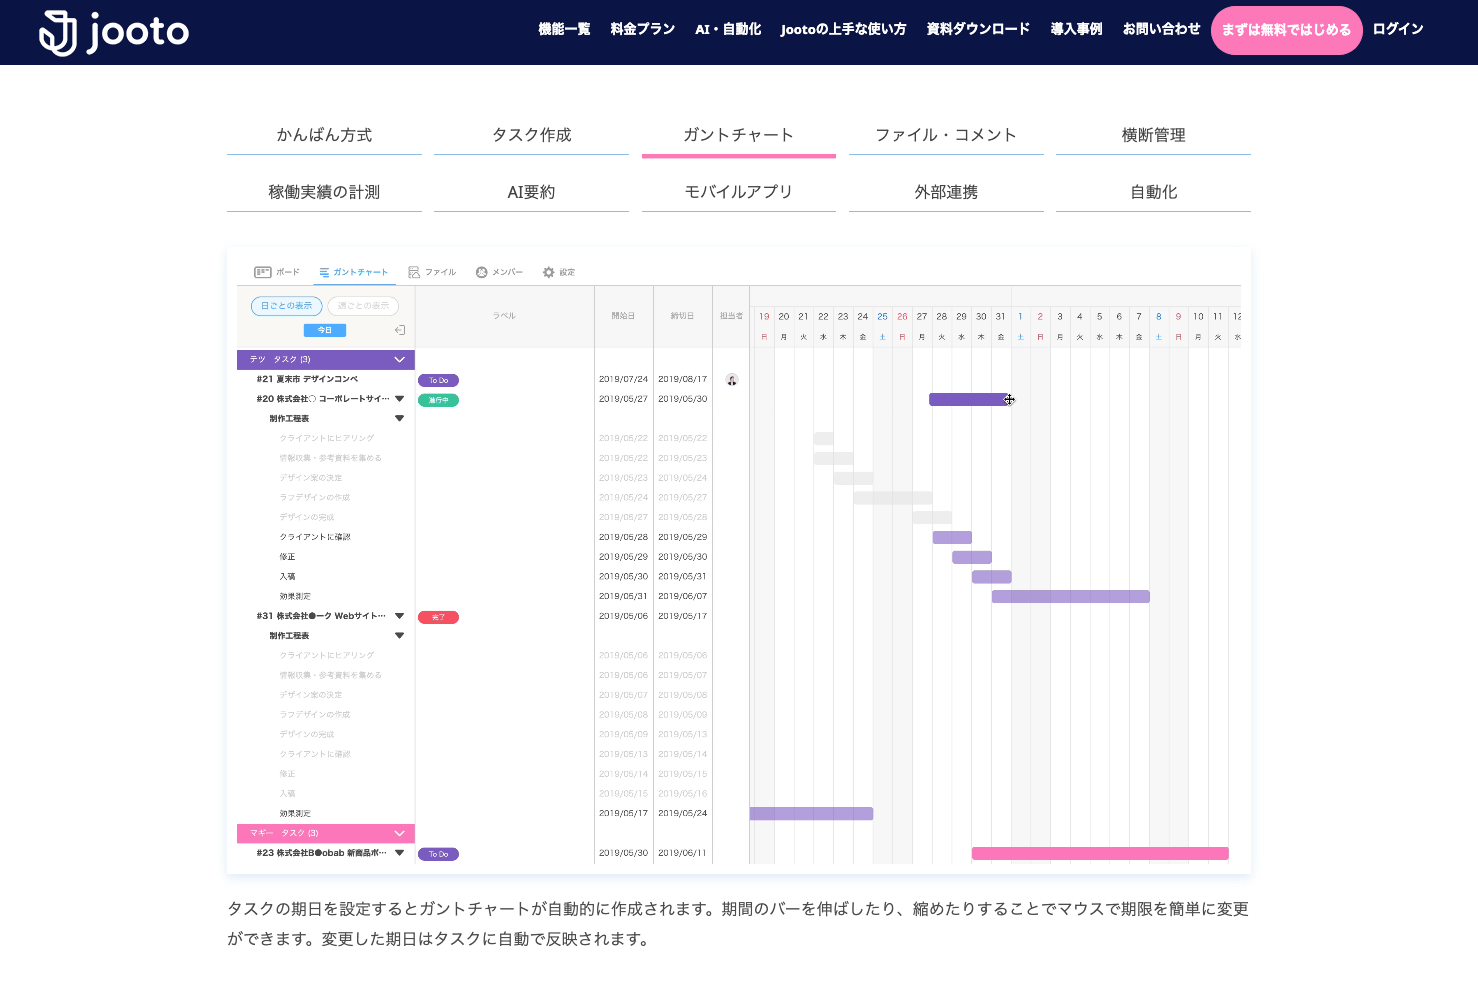This screenshot has height=986, width=1478.
Task: Select the ガントチャート view tab in the screenshot
Action: [x=353, y=272]
